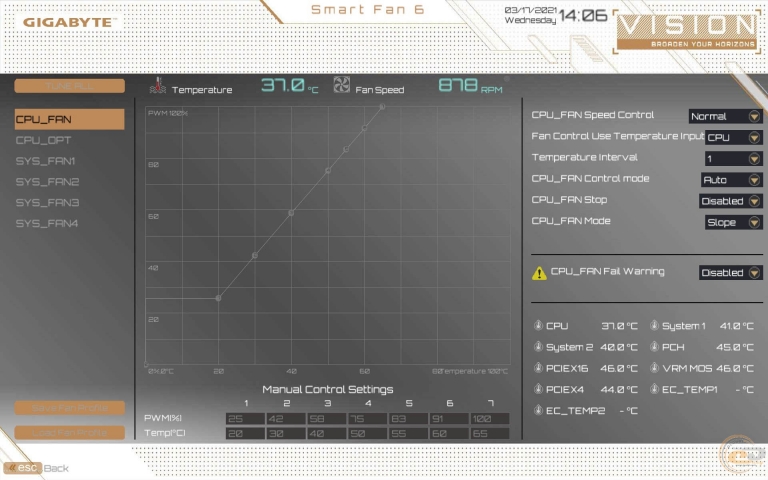
Task: Click Temp field 6 showing 60
Action: (x=449, y=433)
